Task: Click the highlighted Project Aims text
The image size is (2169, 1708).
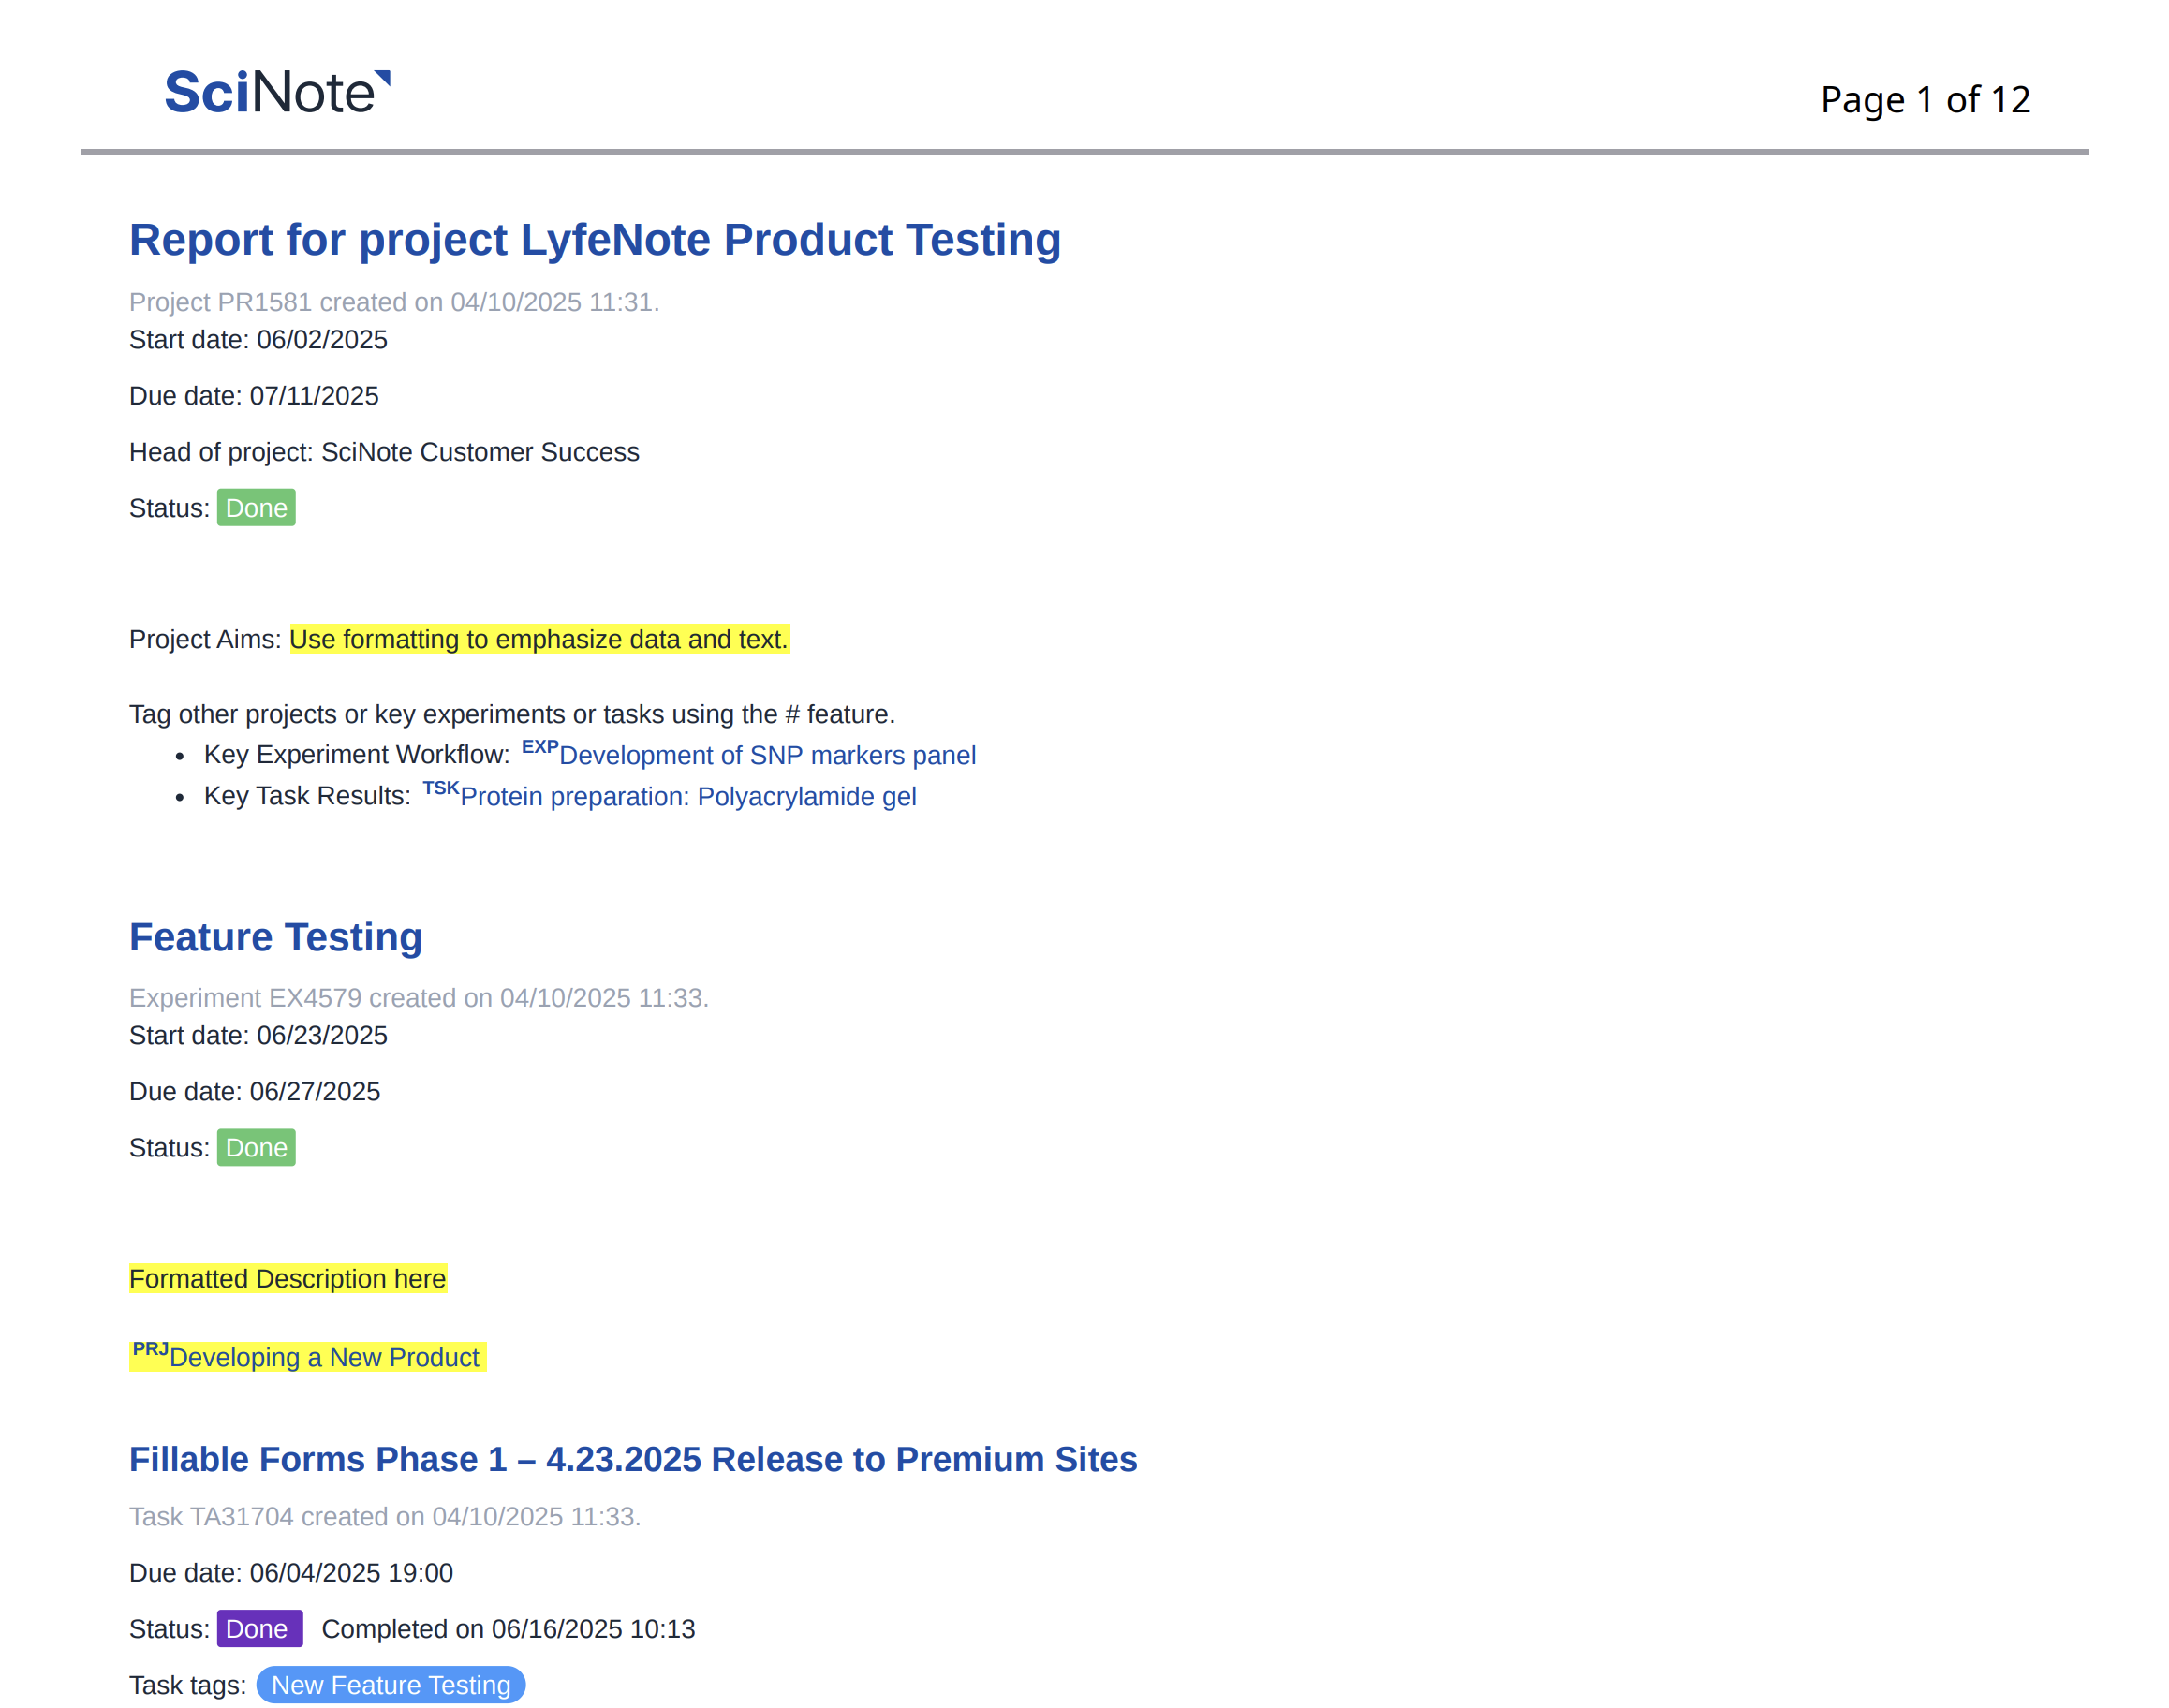Action: click(538, 639)
